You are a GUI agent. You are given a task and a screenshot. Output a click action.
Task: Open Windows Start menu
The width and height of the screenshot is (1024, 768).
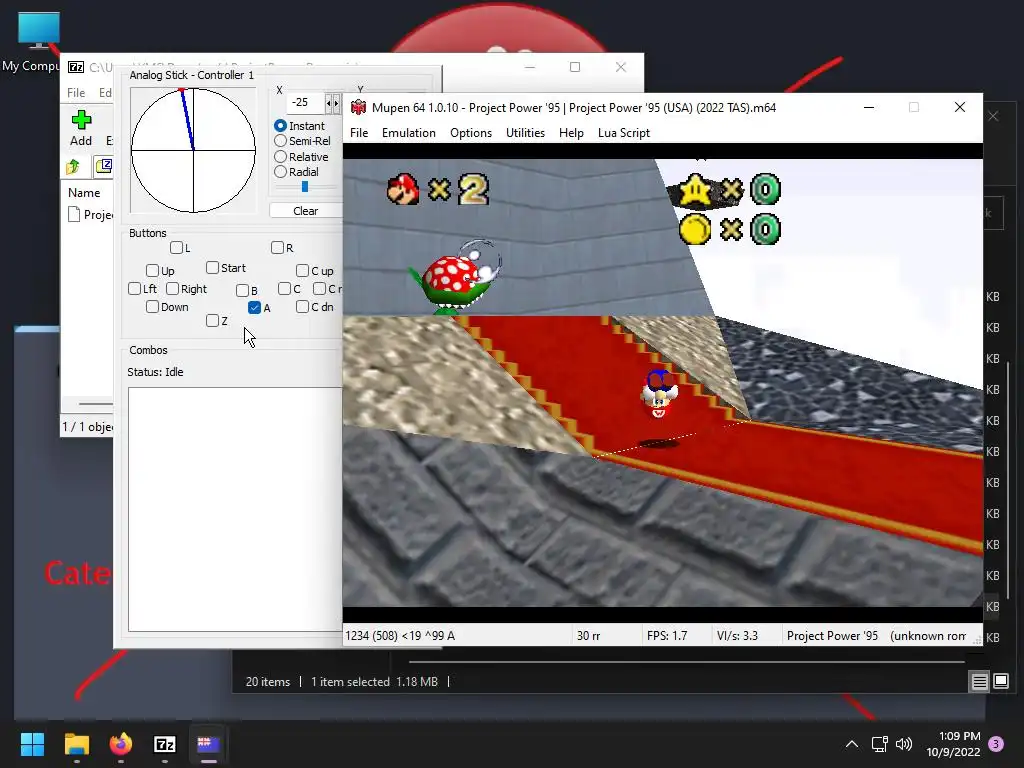click(x=32, y=744)
